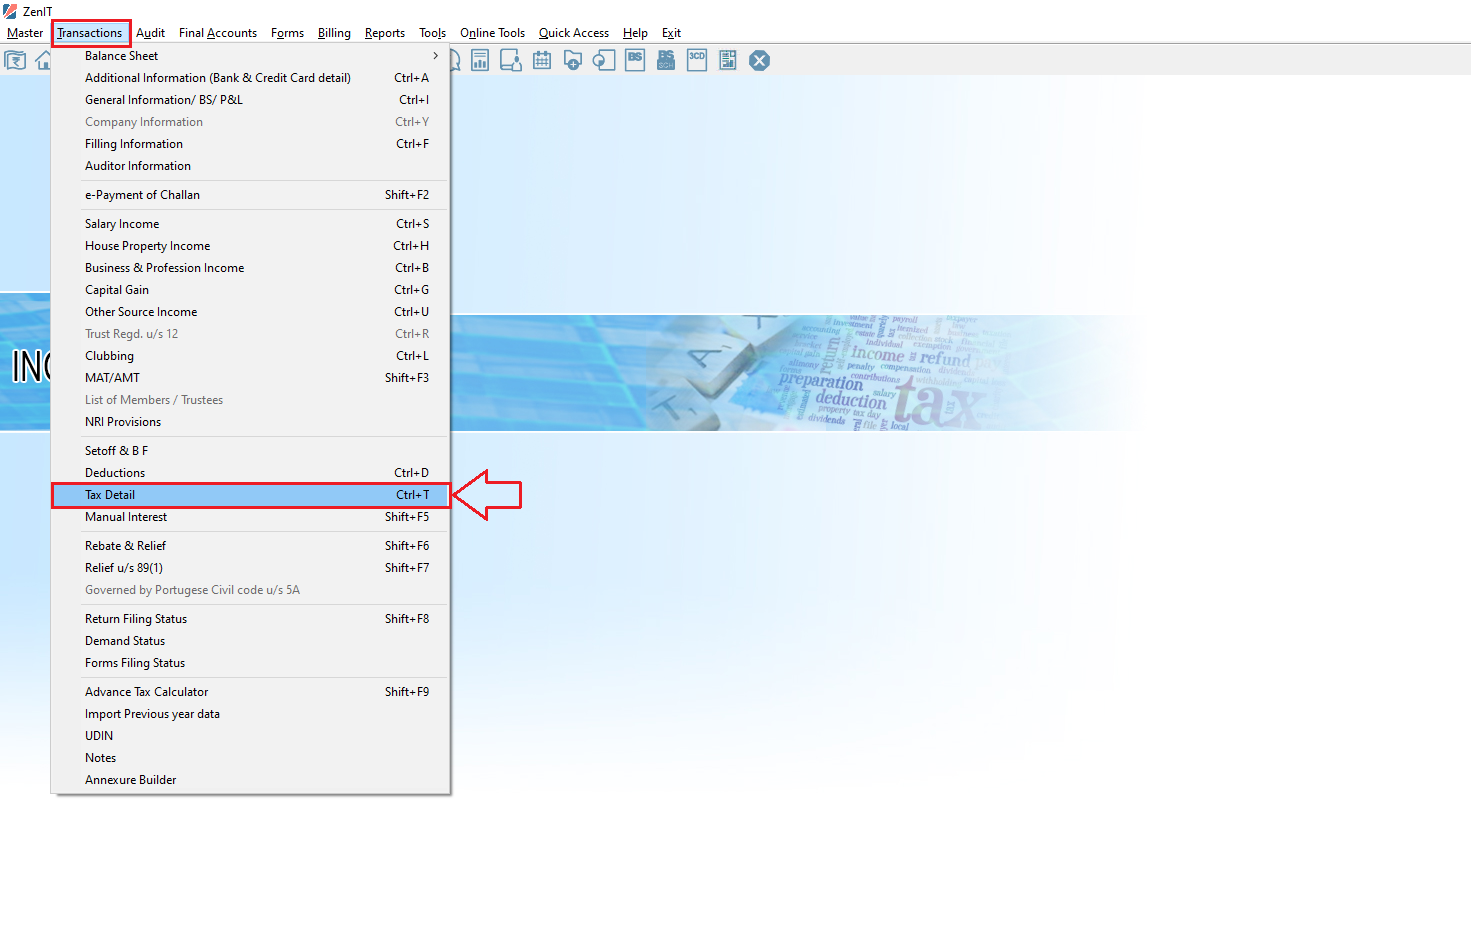The width and height of the screenshot is (1471, 944).
Task: Select Setoff & B F
Action: pyautogui.click(x=250, y=451)
